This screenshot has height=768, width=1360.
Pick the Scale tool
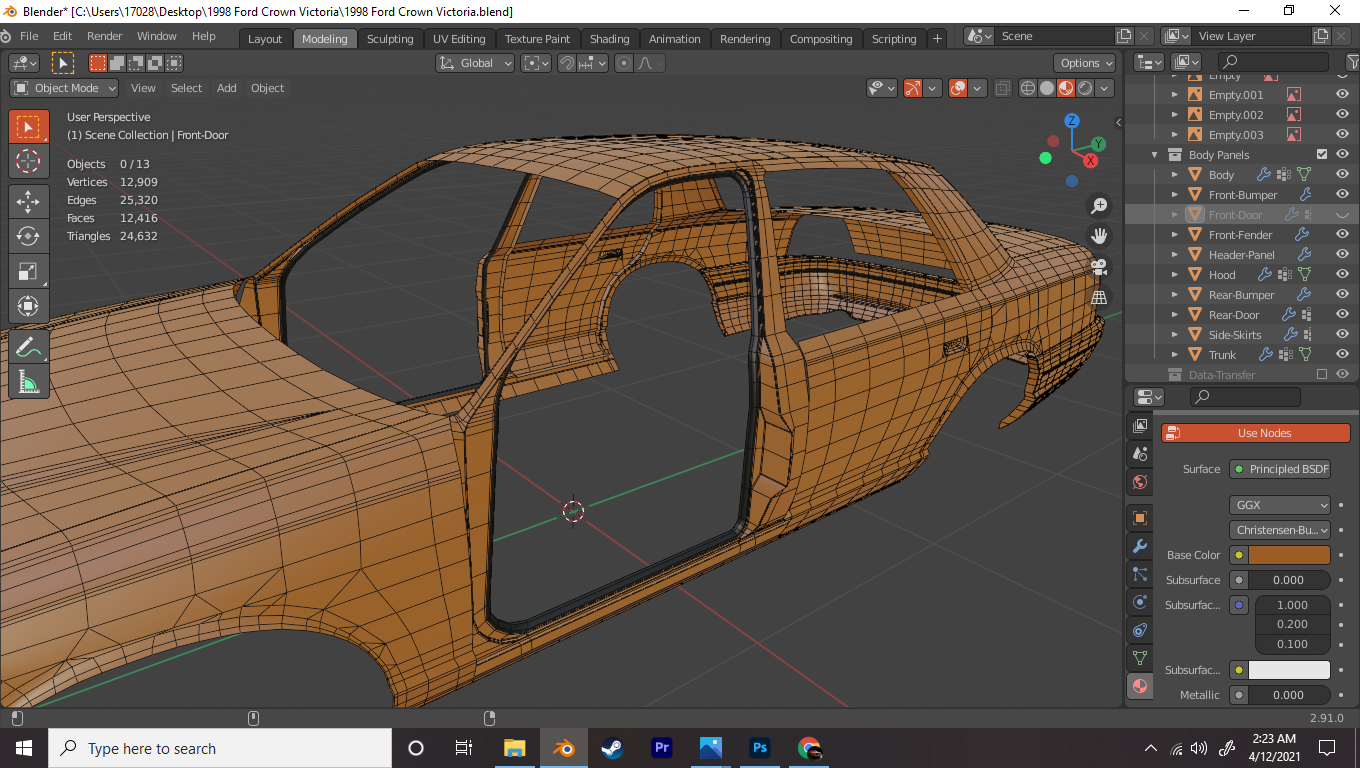coord(28,271)
